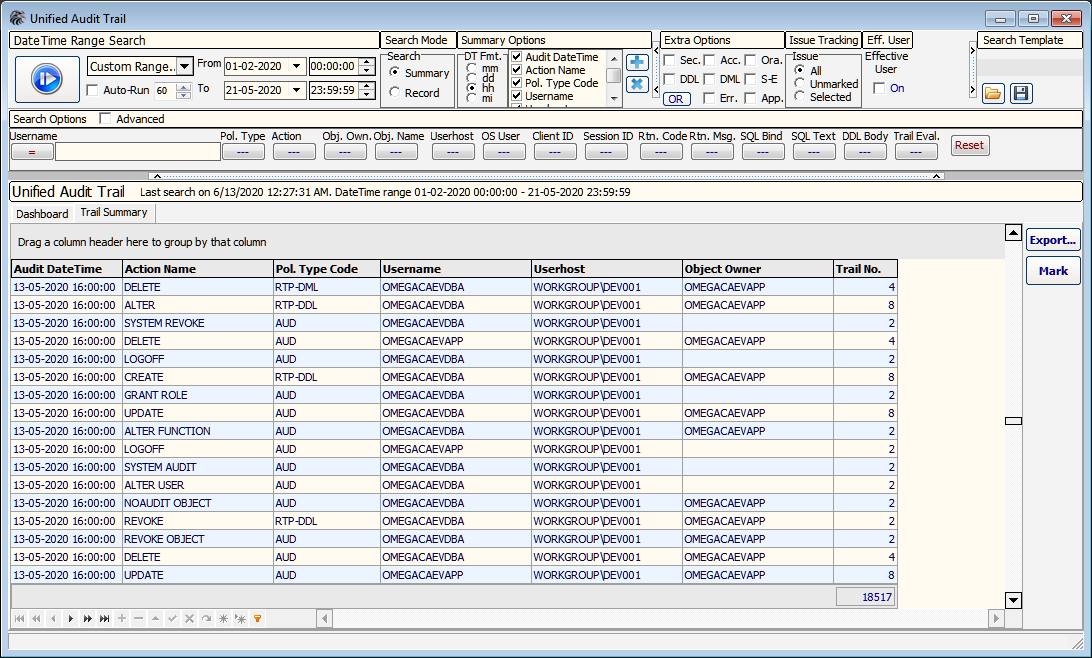Screen dimensions: 1092x658
Task: Run the search with the blue play button
Action: [47, 79]
